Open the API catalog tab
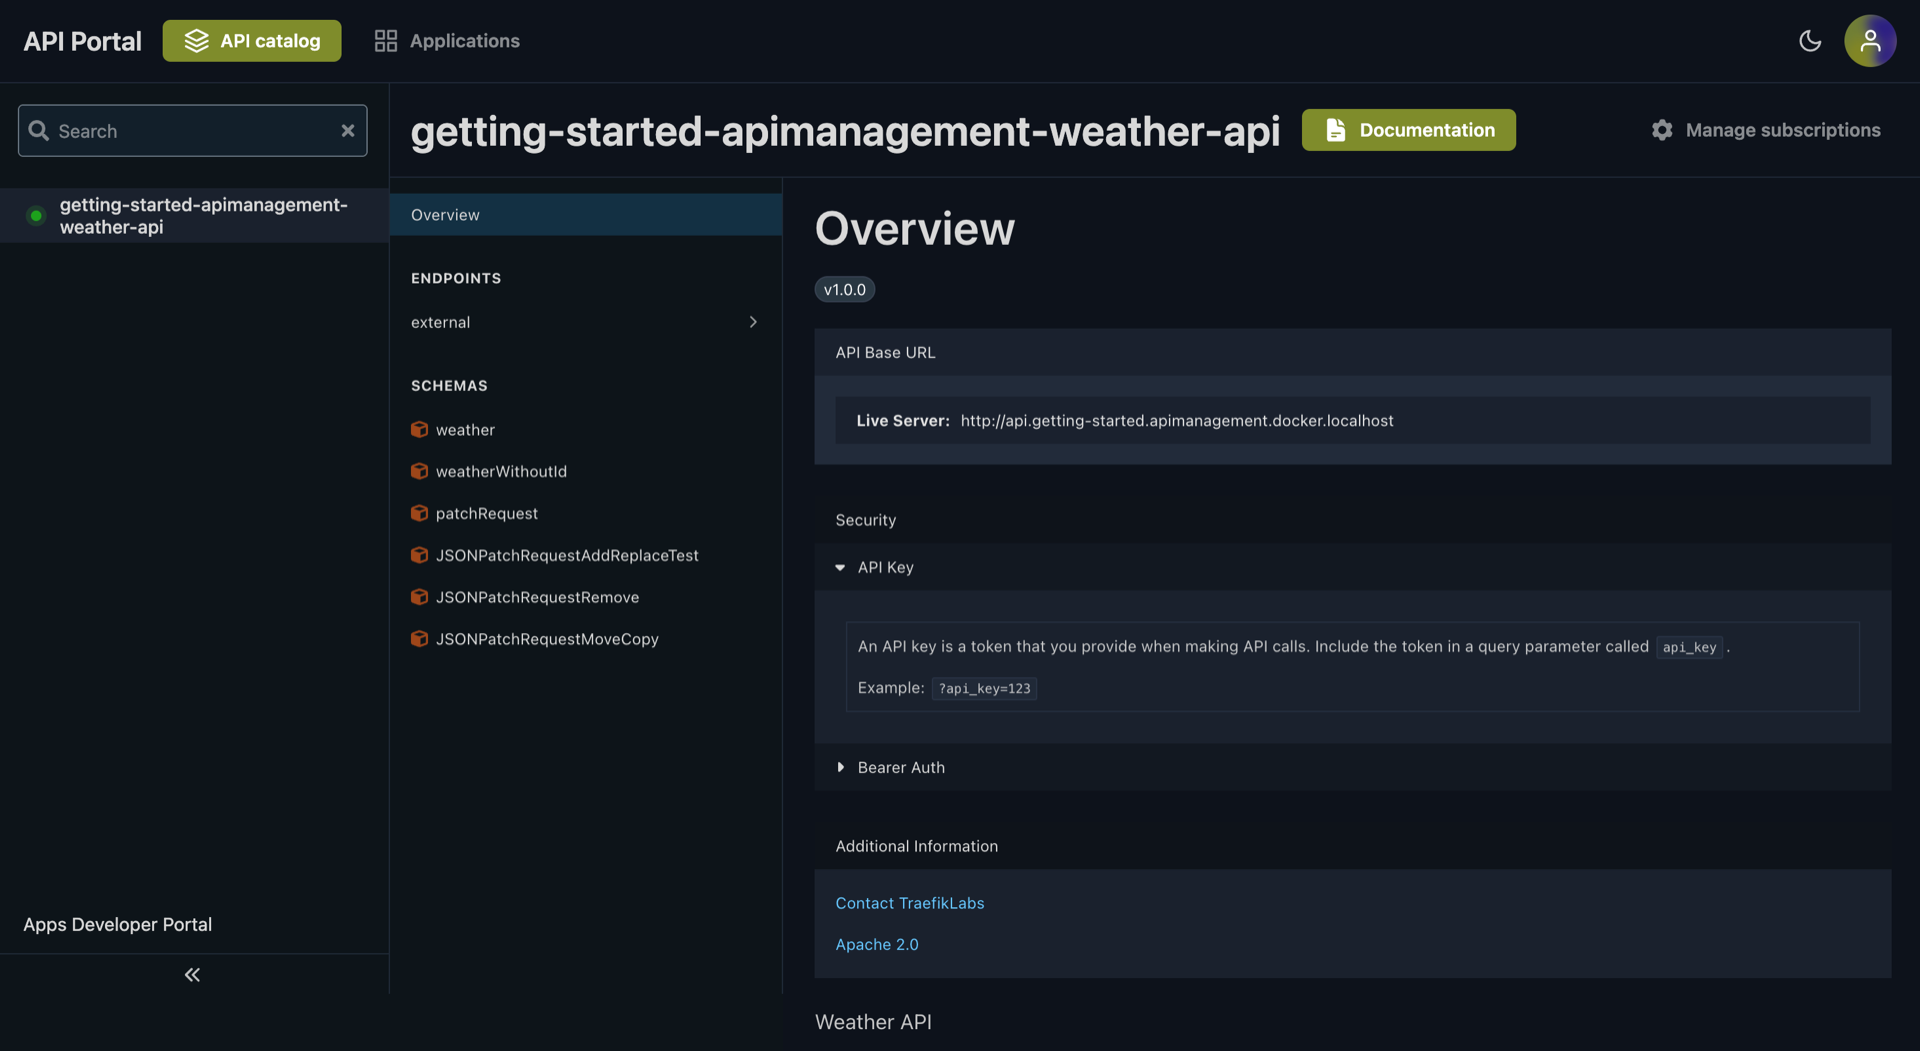1920x1051 pixels. (252, 41)
